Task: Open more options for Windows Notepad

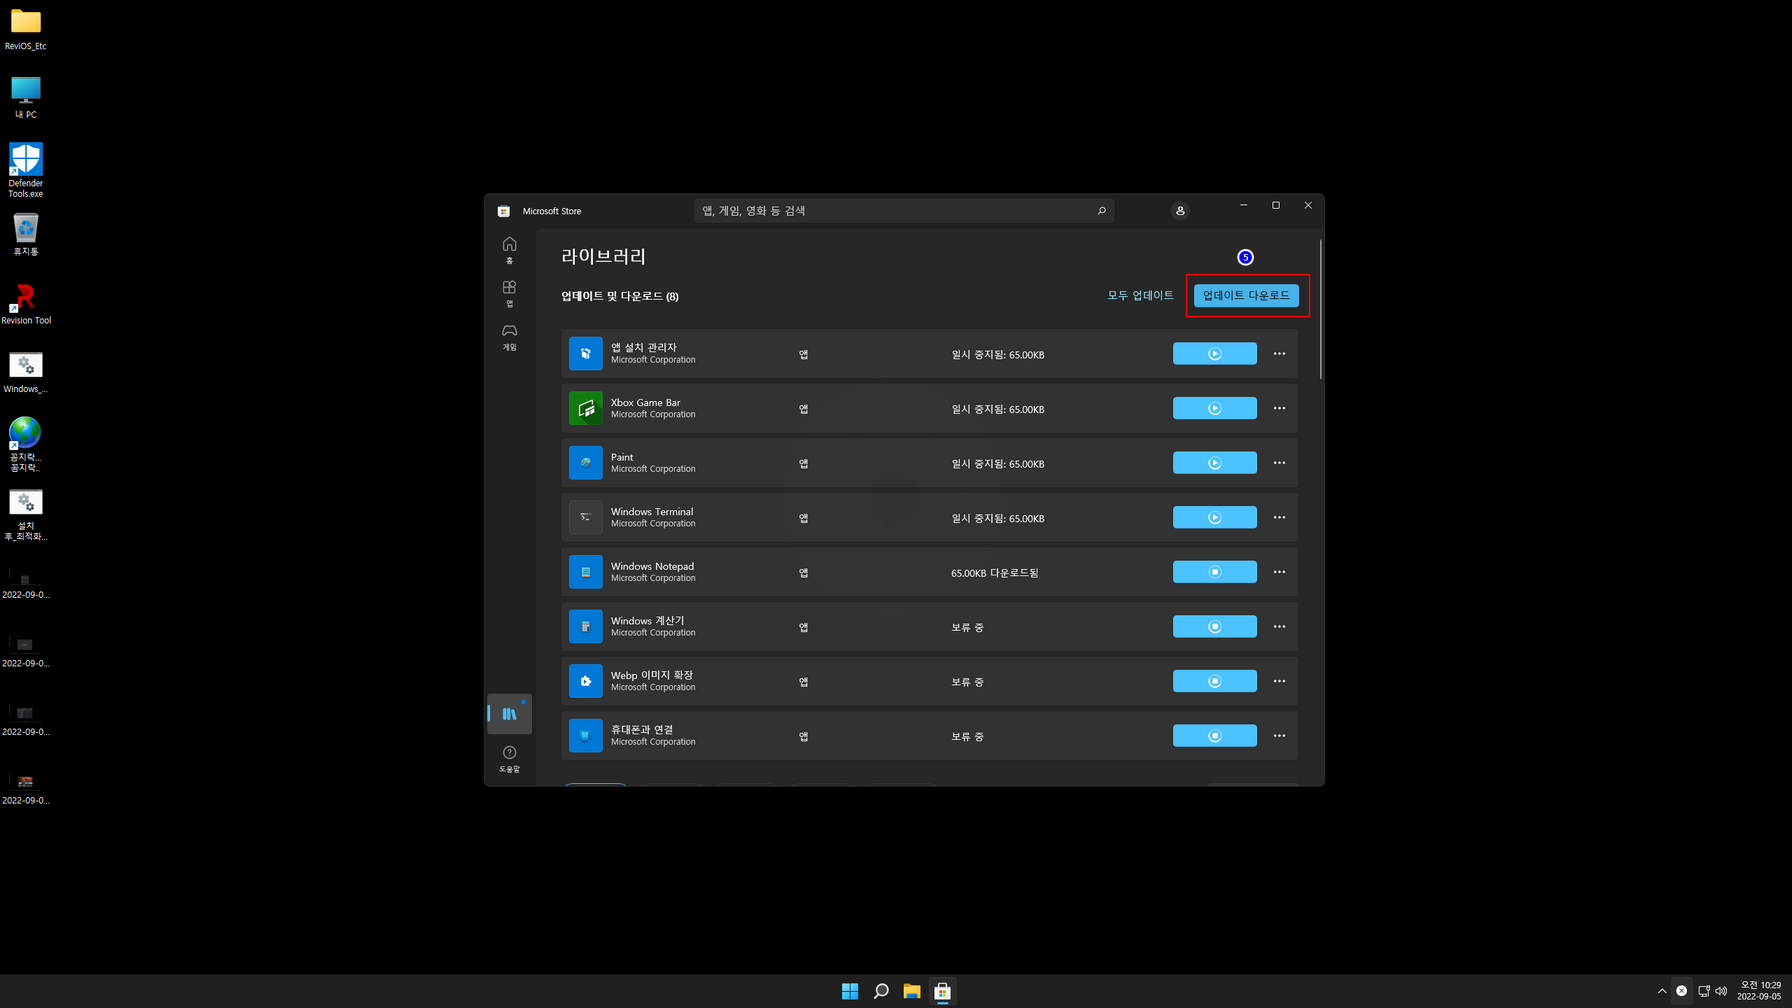Action: (1279, 572)
